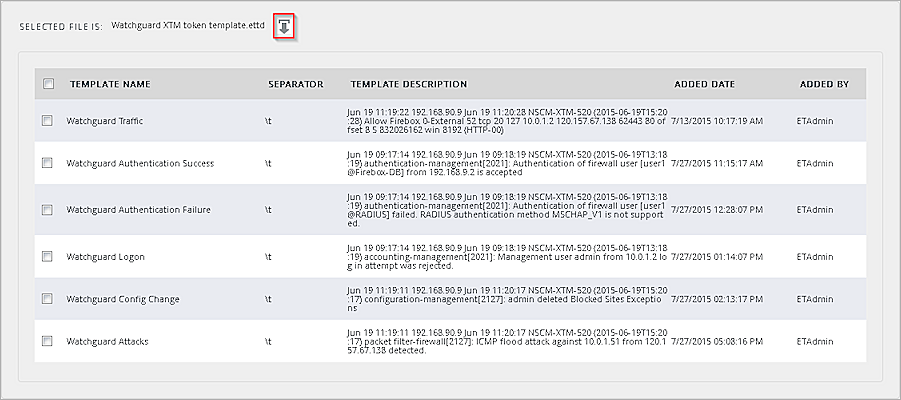Choose the Watchguard Logon template name
901x400 pixels.
105,257
